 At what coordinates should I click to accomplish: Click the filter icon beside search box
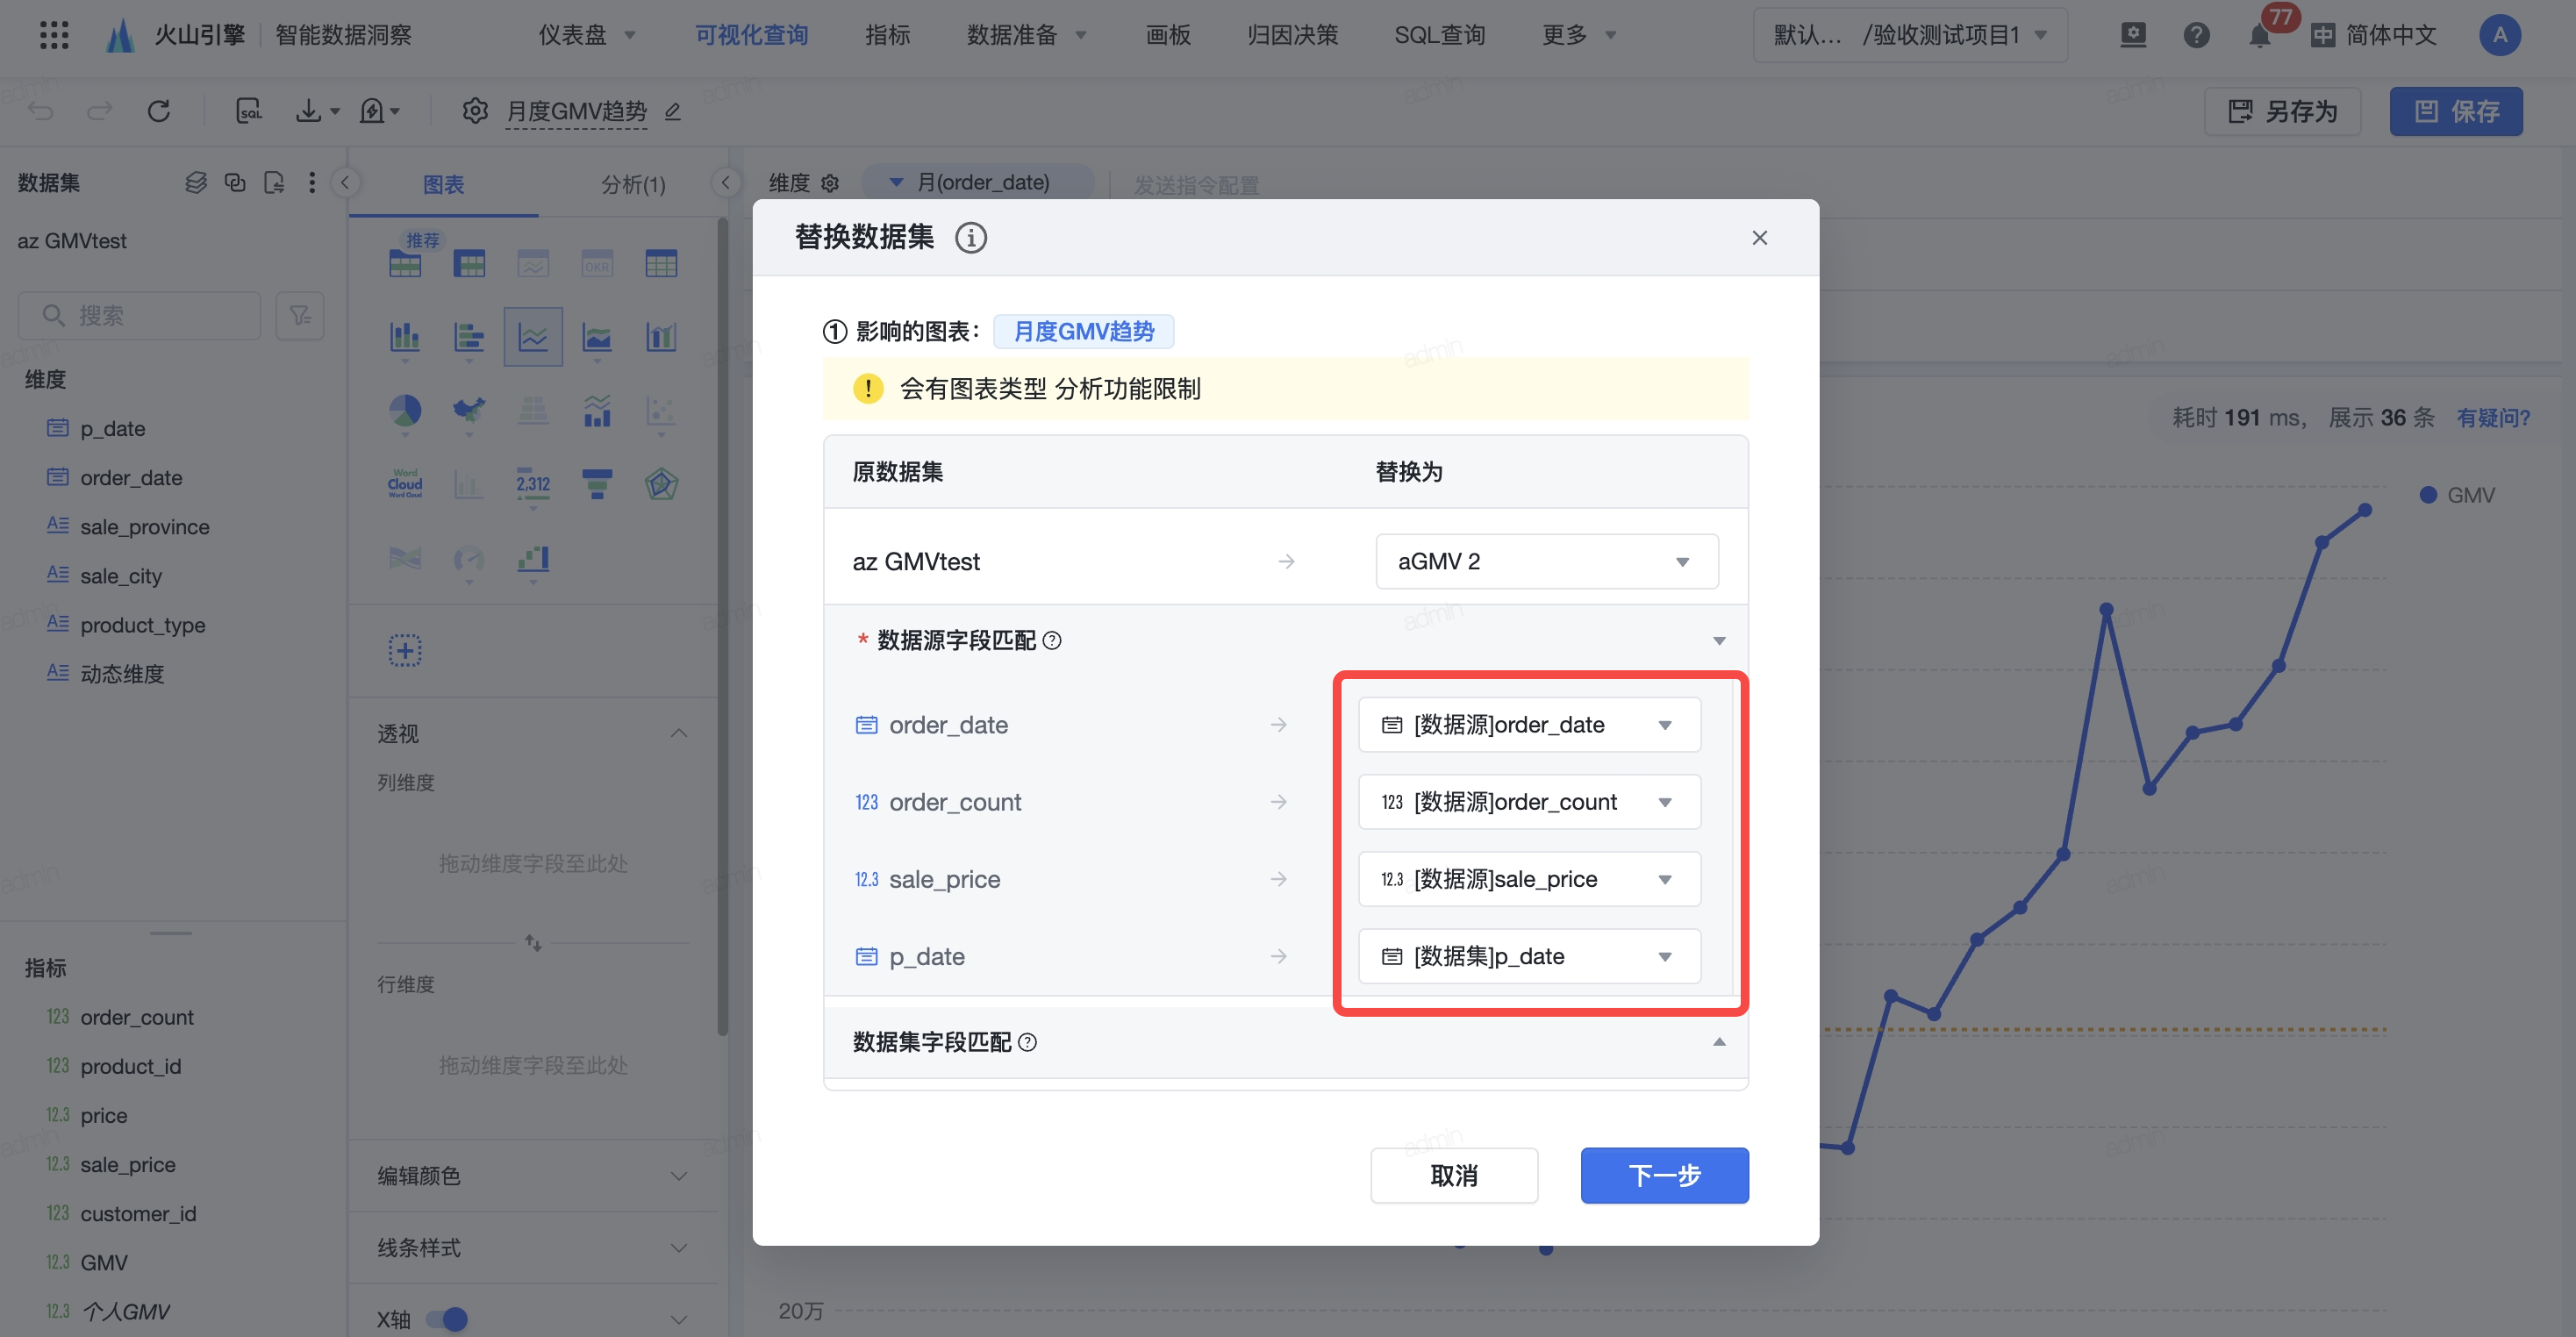(300, 316)
